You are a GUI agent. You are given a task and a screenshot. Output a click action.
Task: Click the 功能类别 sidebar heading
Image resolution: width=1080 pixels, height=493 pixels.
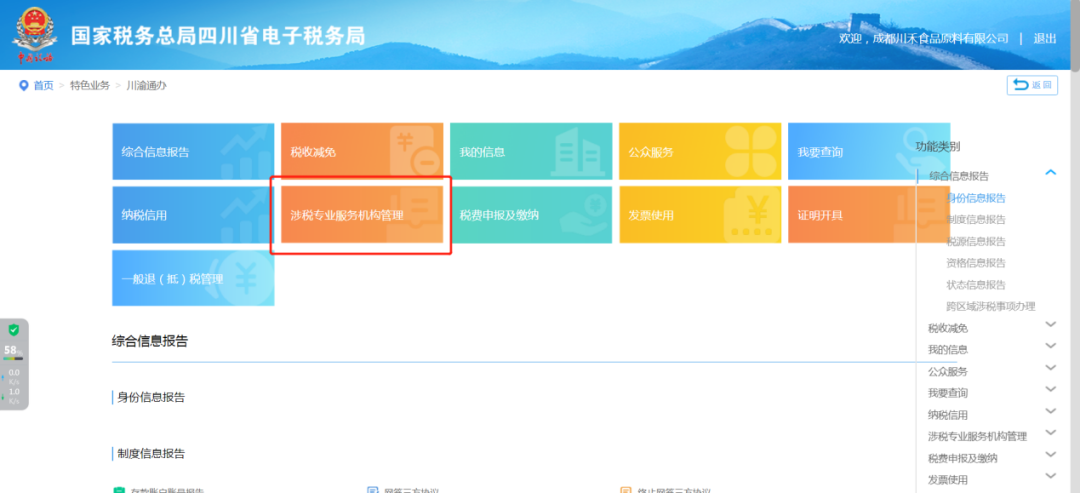click(937, 146)
